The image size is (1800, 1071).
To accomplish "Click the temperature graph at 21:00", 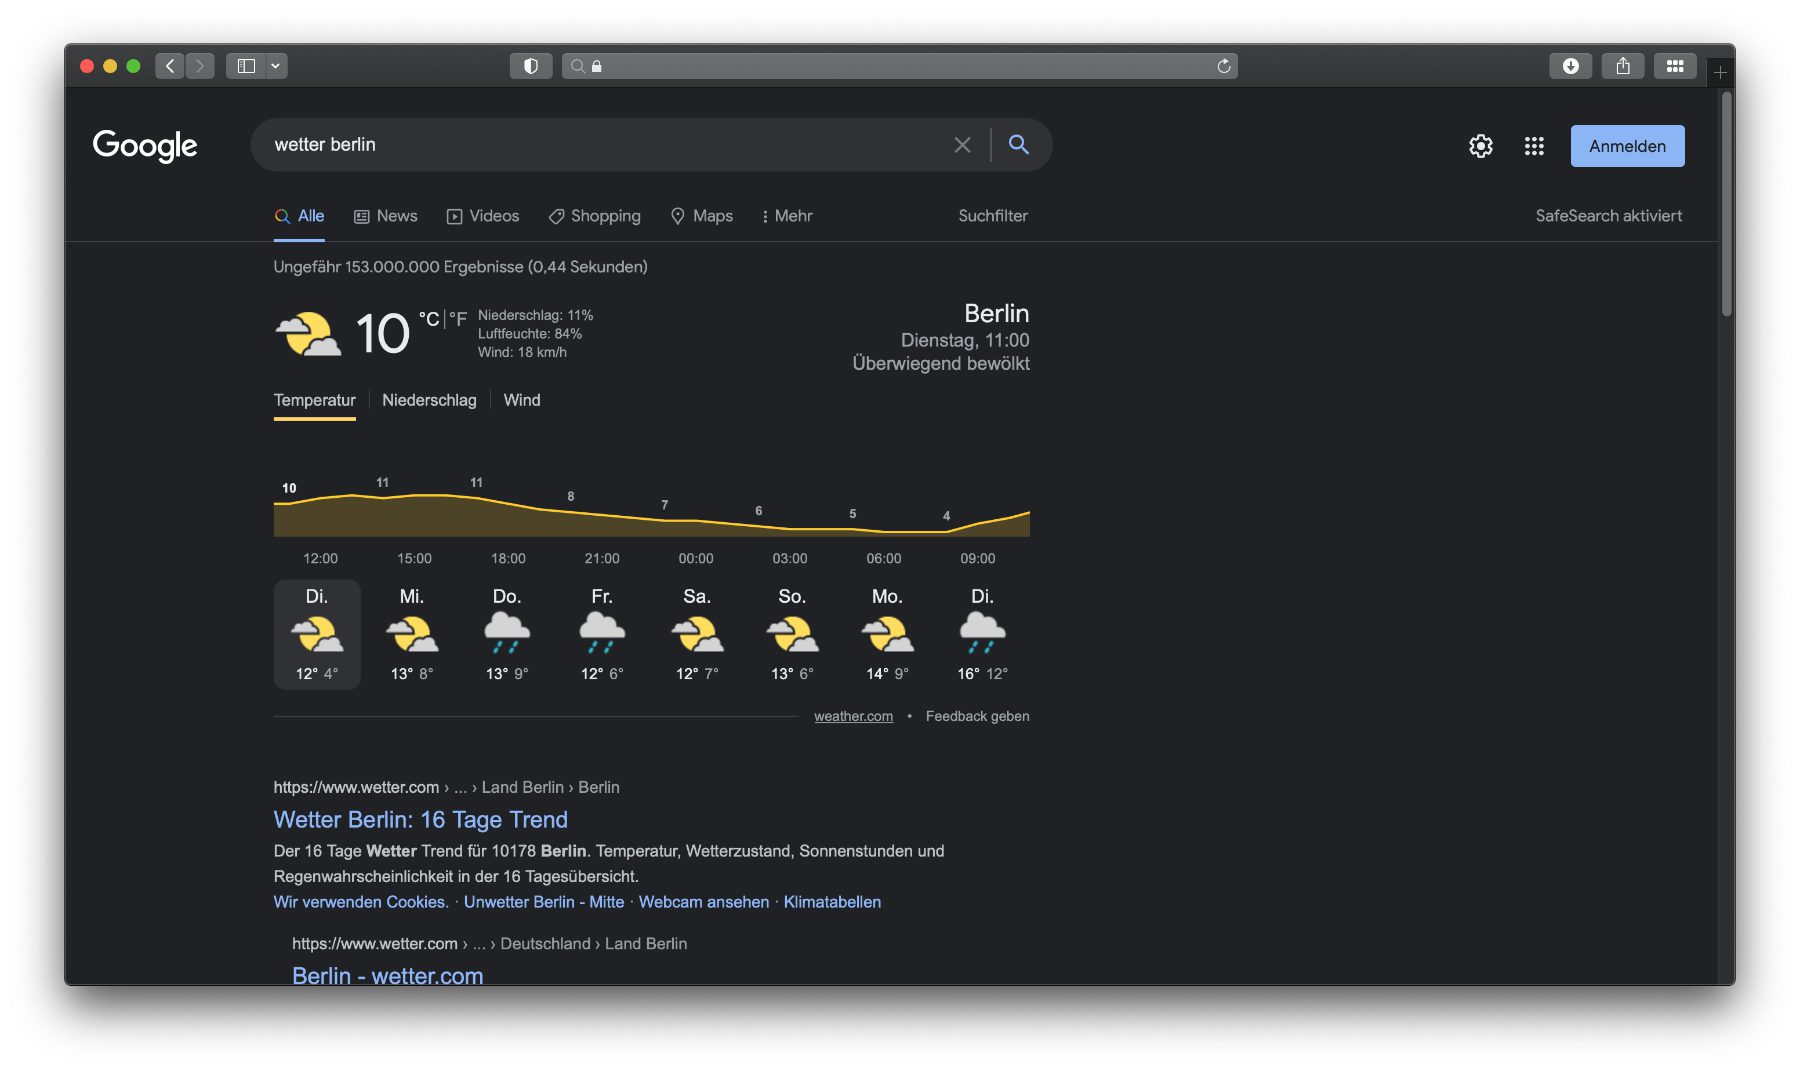I will (602, 516).
